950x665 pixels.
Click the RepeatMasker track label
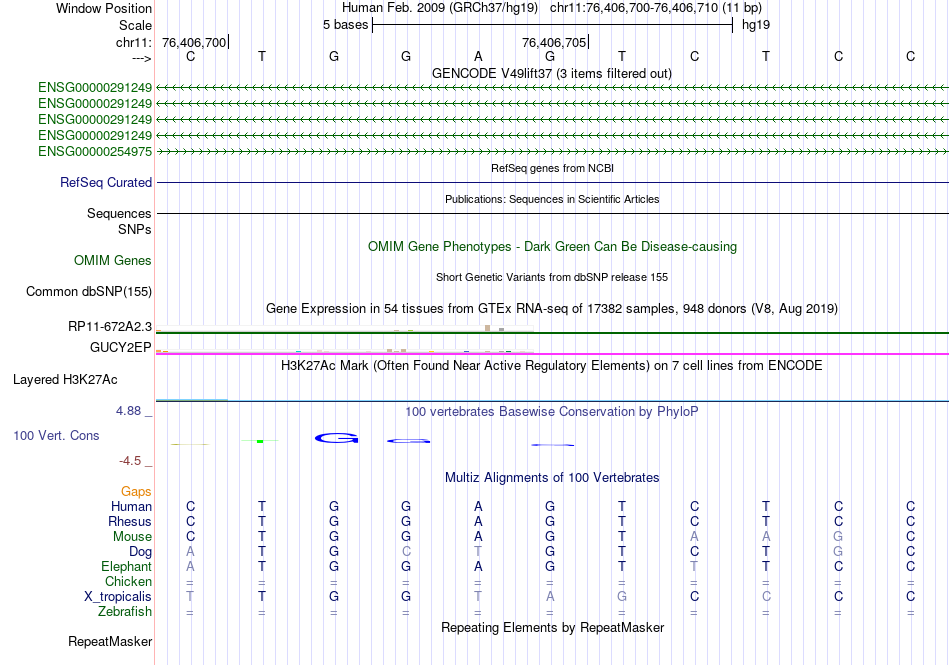pyautogui.click(x=110, y=641)
